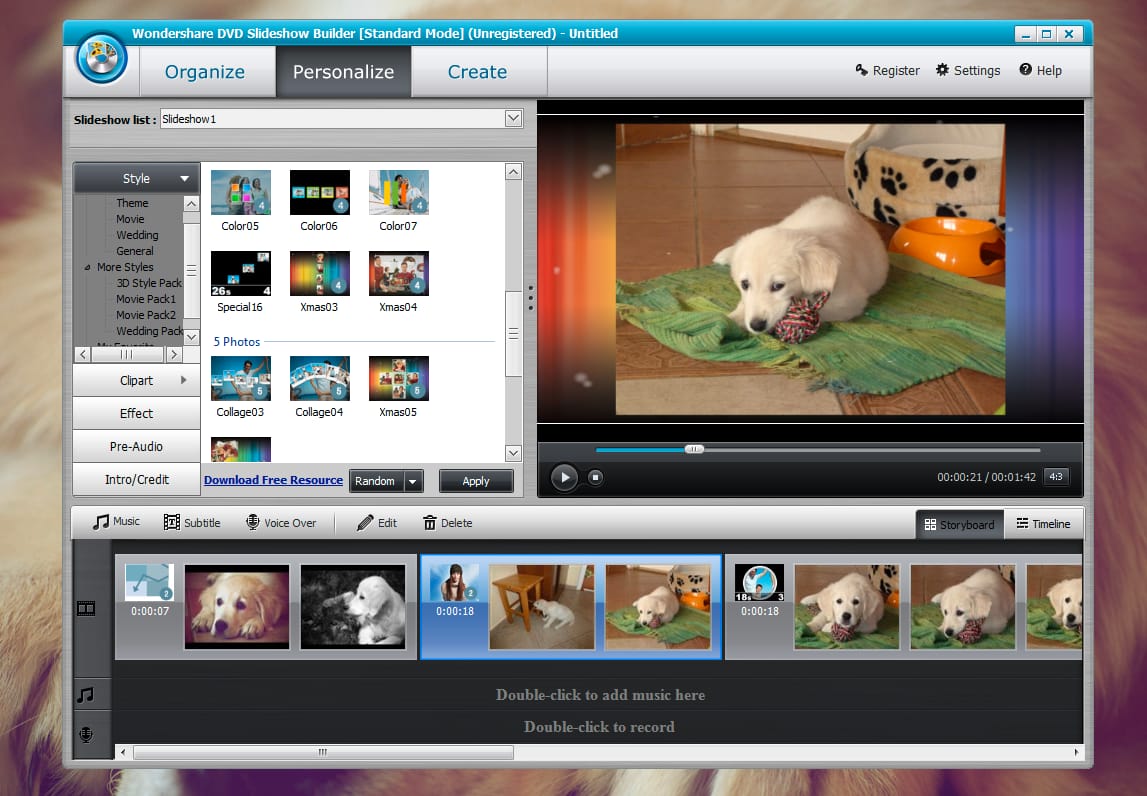
Task: Open Help
Action: coord(1040,70)
